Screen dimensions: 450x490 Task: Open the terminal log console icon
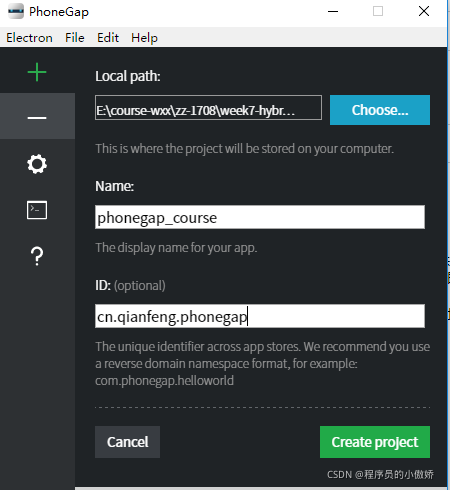(37, 210)
